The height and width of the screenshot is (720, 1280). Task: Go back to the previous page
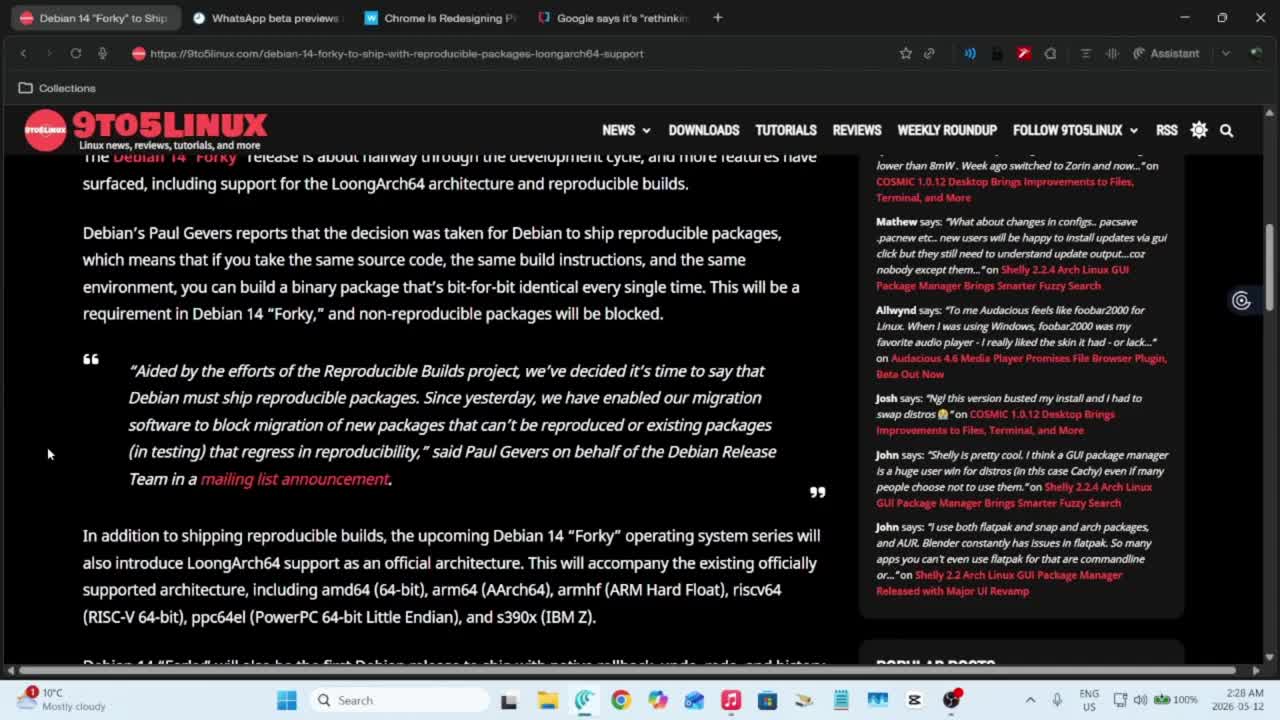tap(23, 54)
